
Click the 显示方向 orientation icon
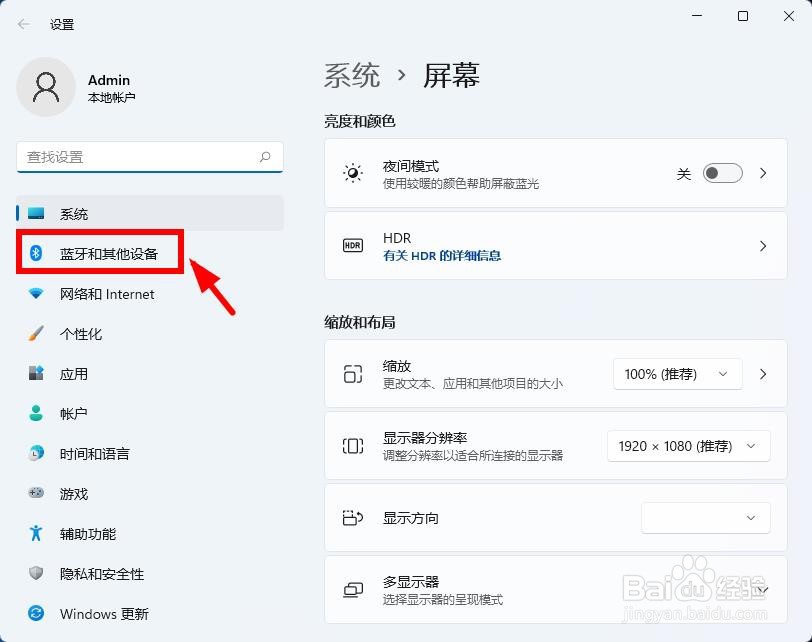(353, 518)
